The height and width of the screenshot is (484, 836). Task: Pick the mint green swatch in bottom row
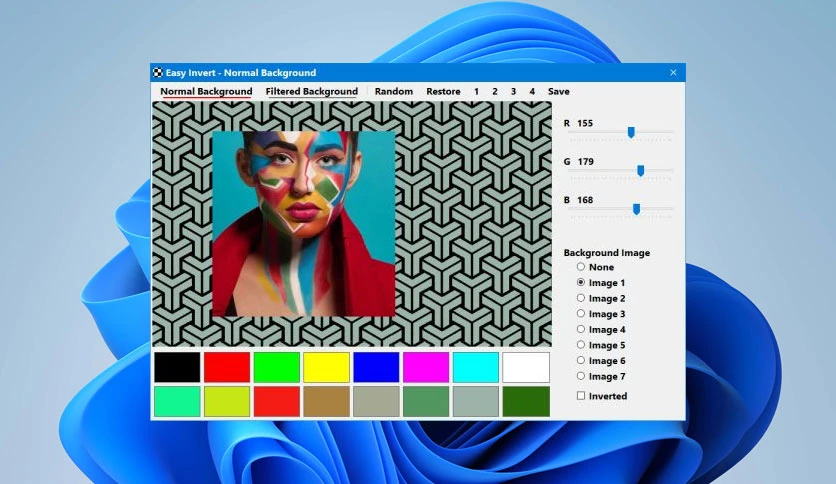point(177,401)
